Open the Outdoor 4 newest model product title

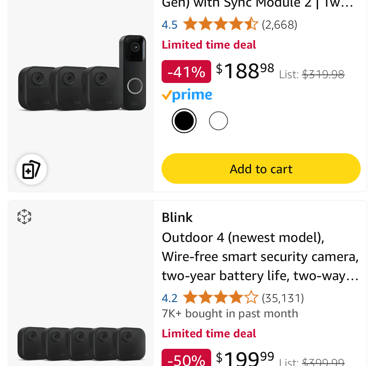(x=260, y=257)
